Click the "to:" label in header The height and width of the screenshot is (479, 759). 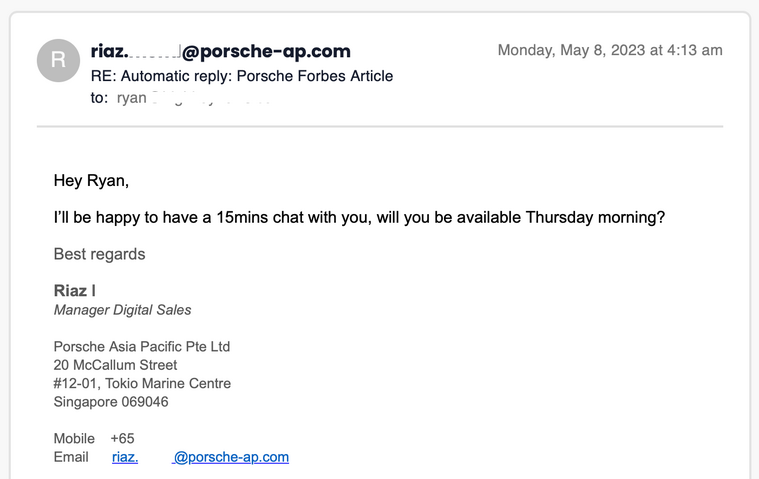(x=99, y=98)
